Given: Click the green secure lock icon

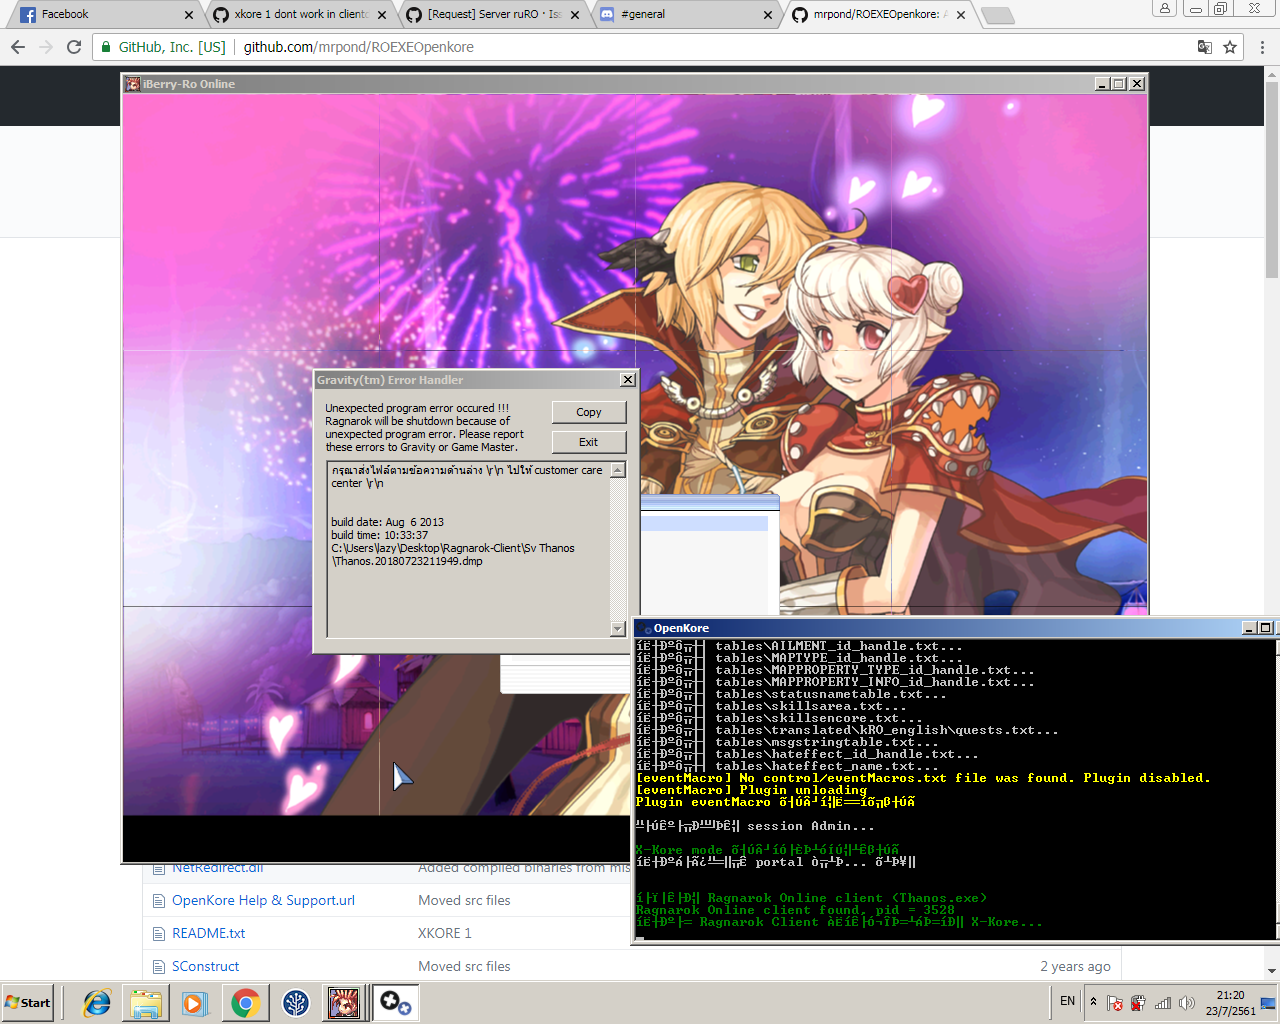Looking at the screenshot, I should coord(106,47).
